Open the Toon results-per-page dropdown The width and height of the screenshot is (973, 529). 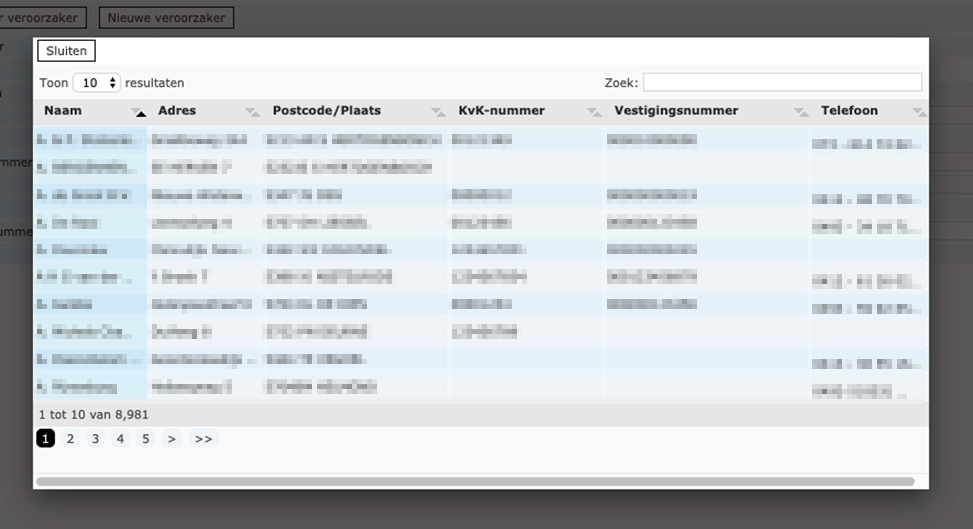[x=97, y=83]
